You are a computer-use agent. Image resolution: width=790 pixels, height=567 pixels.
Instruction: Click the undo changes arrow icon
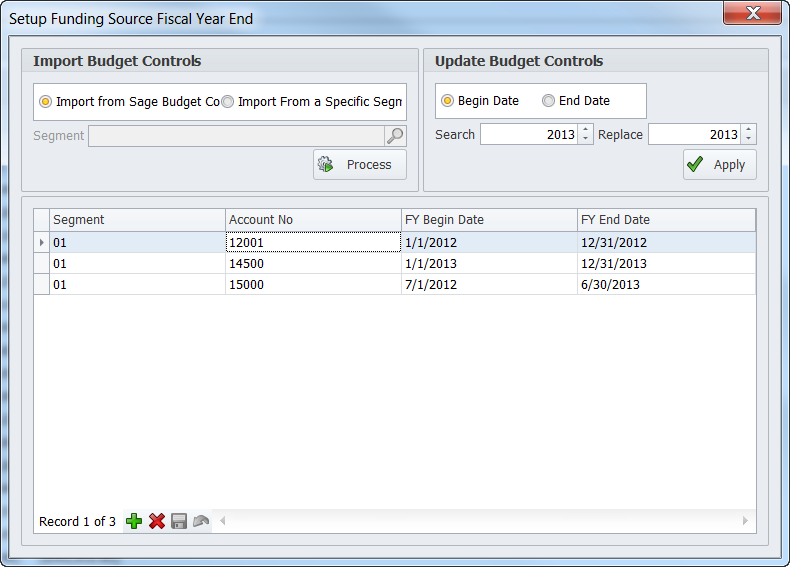201,521
